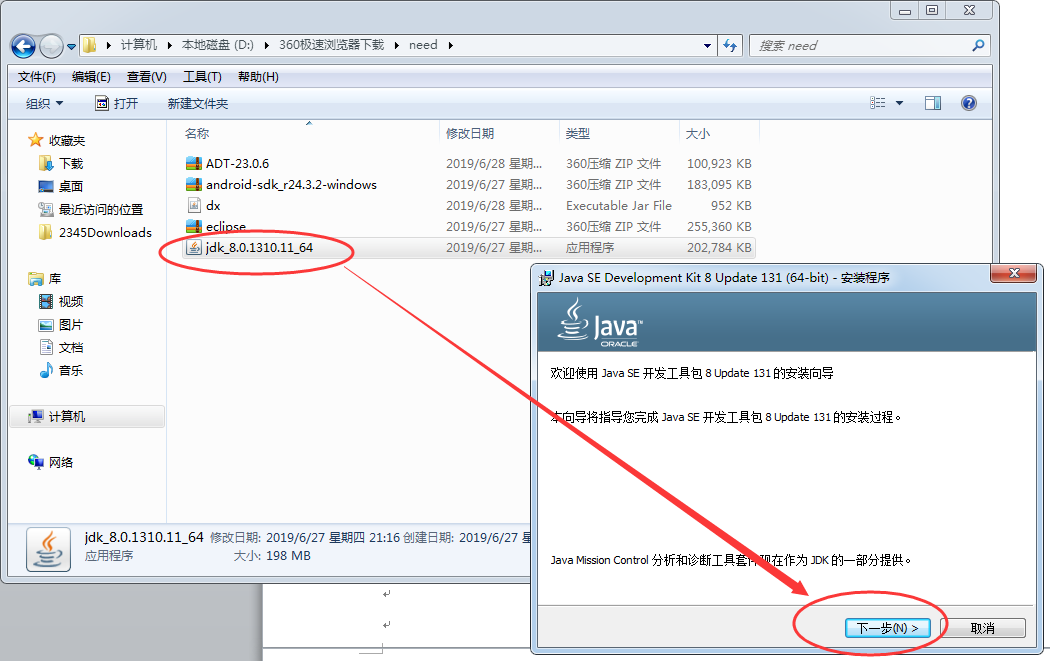Open 2345Downloads folder in favorites
Viewport: 1050px width, 661px height.
105,232
